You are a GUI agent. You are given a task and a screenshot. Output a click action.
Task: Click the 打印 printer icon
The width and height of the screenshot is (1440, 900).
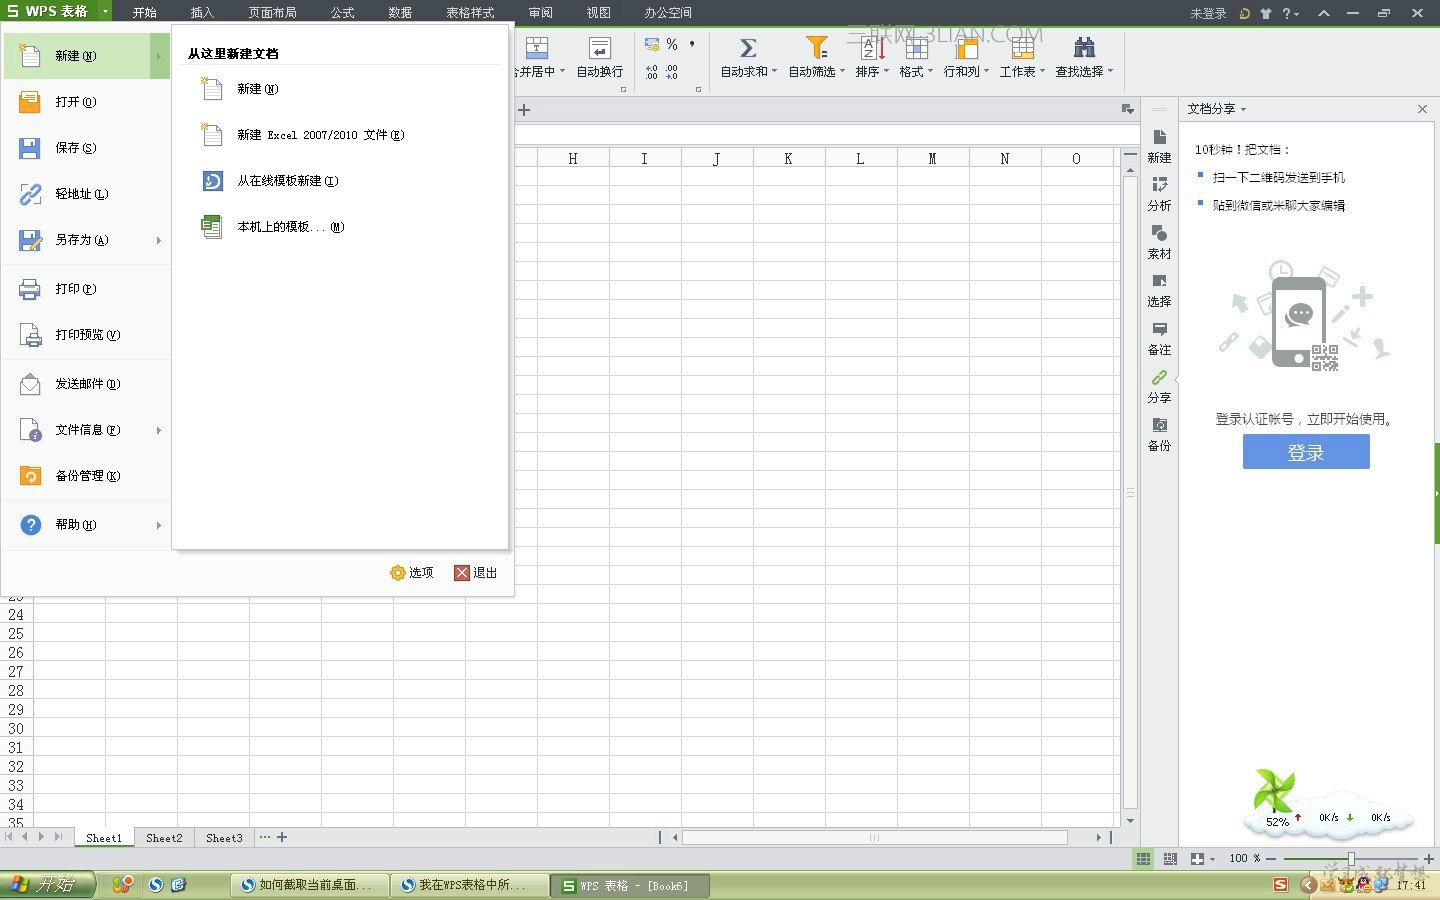(30, 289)
